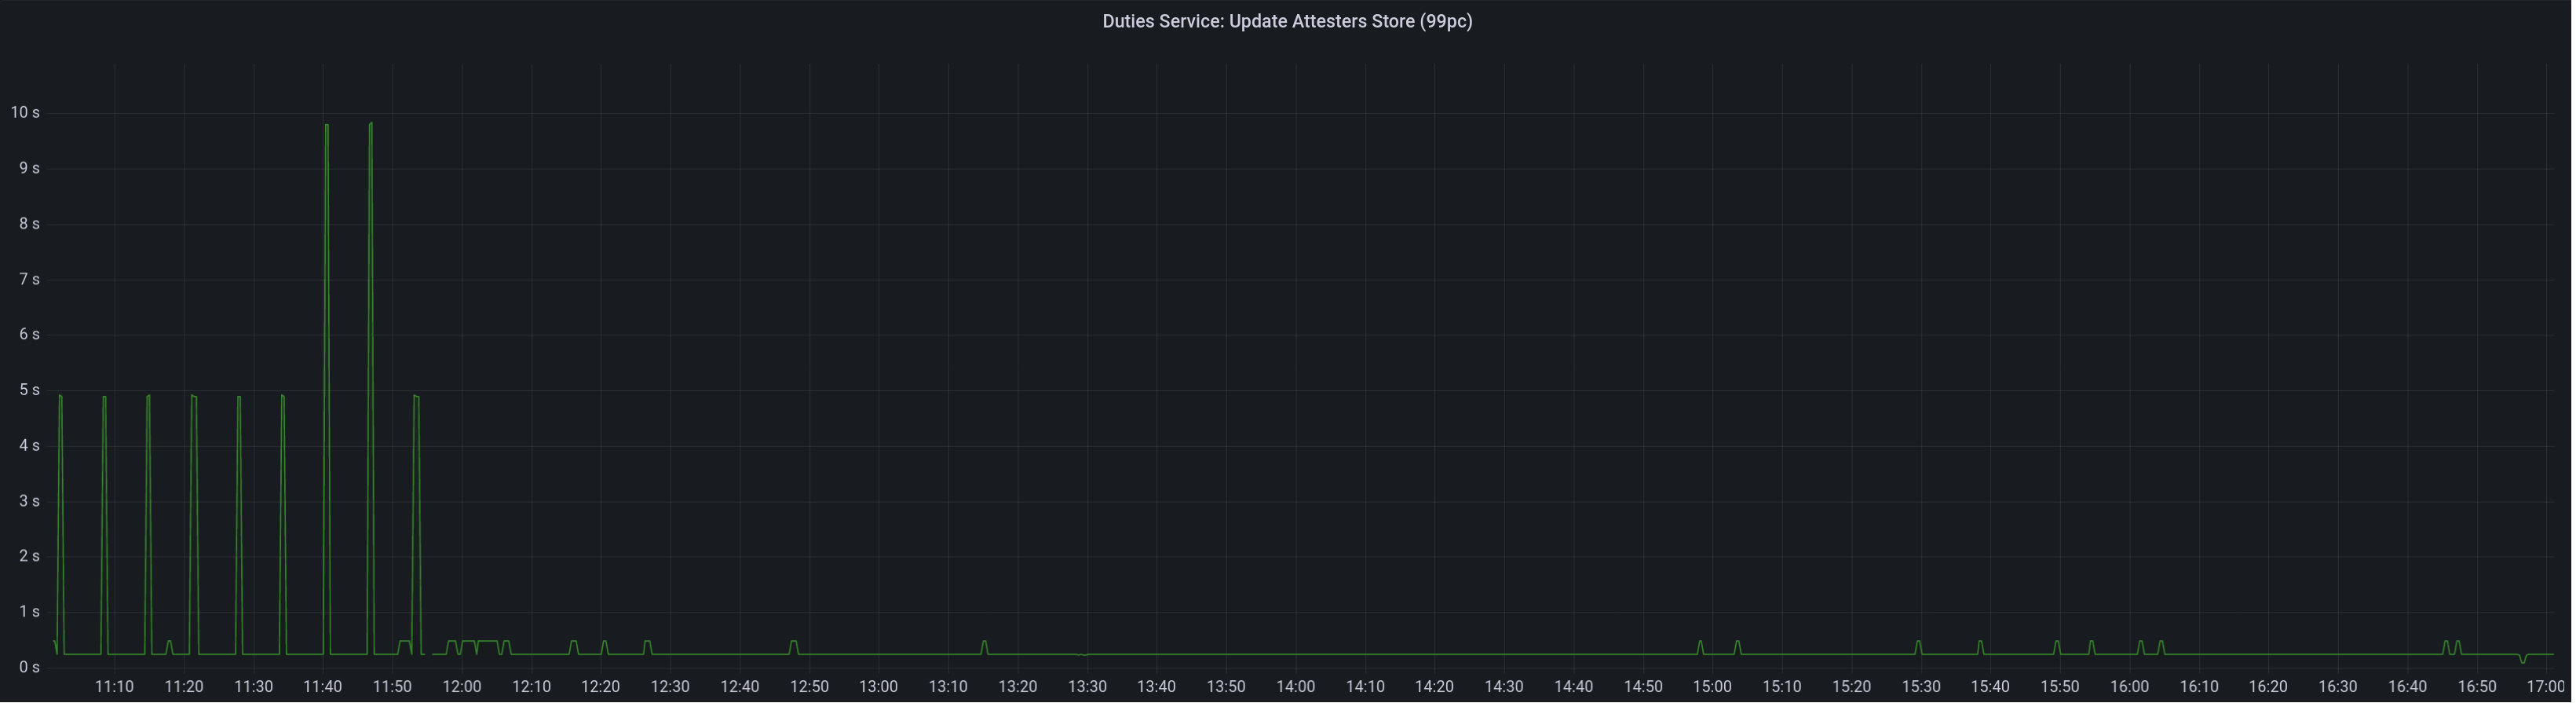Viewport: 2576px width, 703px height.
Task: Click the 17:00 time axis label
Action: 2547,687
